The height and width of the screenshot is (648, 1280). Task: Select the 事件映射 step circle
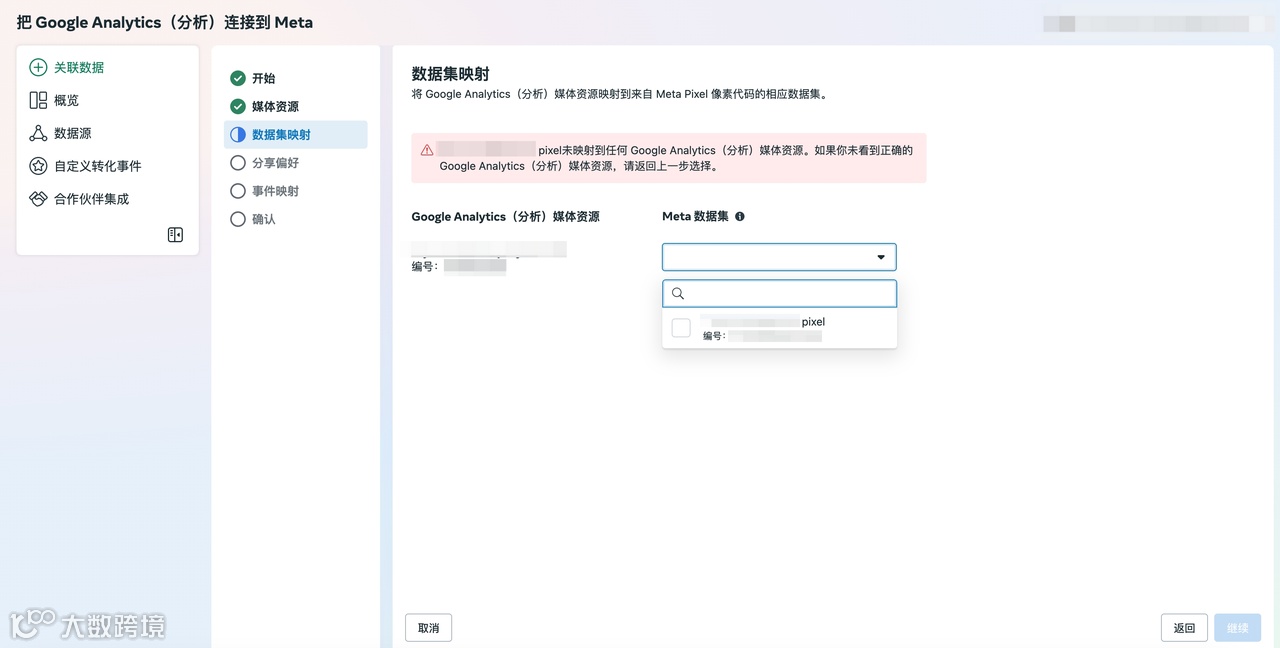click(x=238, y=190)
